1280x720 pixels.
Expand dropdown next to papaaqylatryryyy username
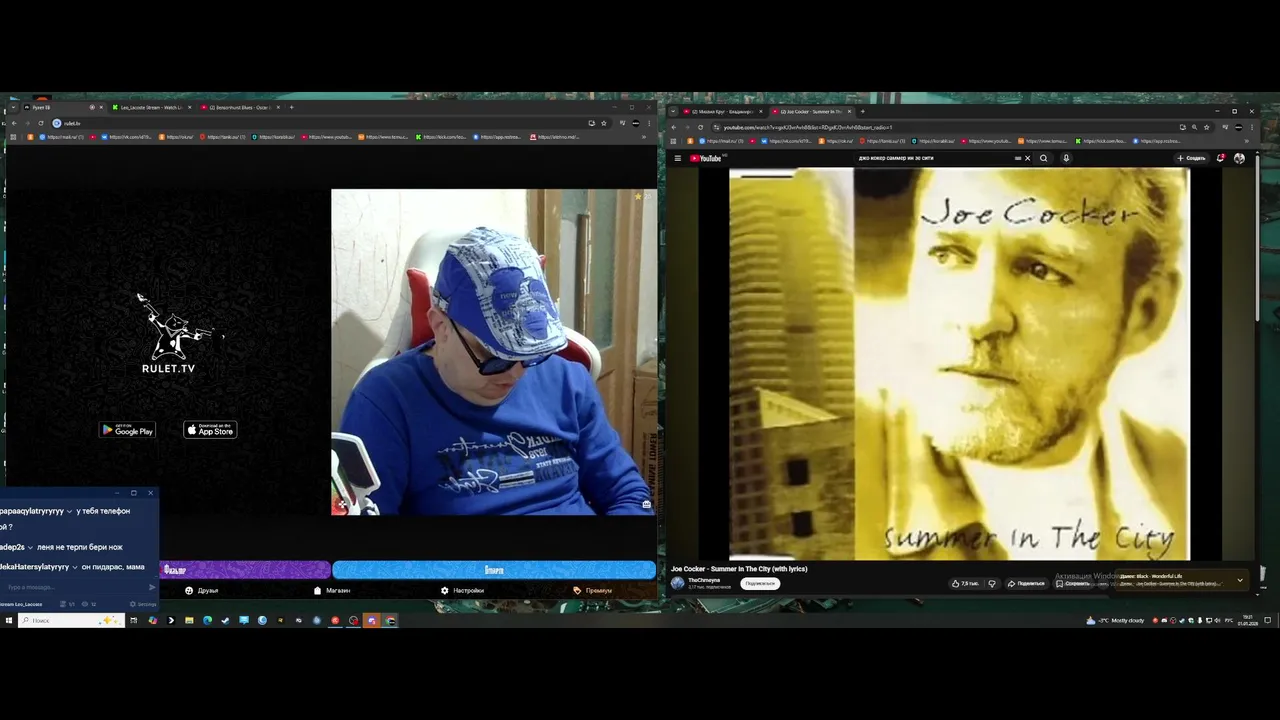coord(69,511)
